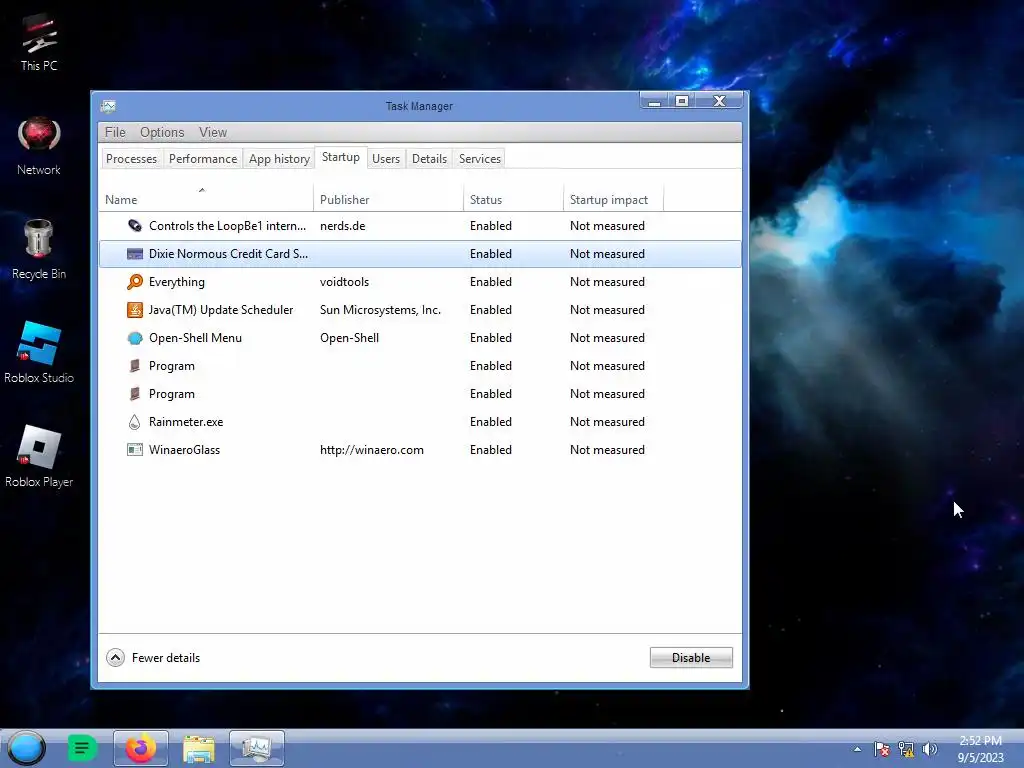Click the Action Center flag tray icon

pyautogui.click(x=882, y=749)
